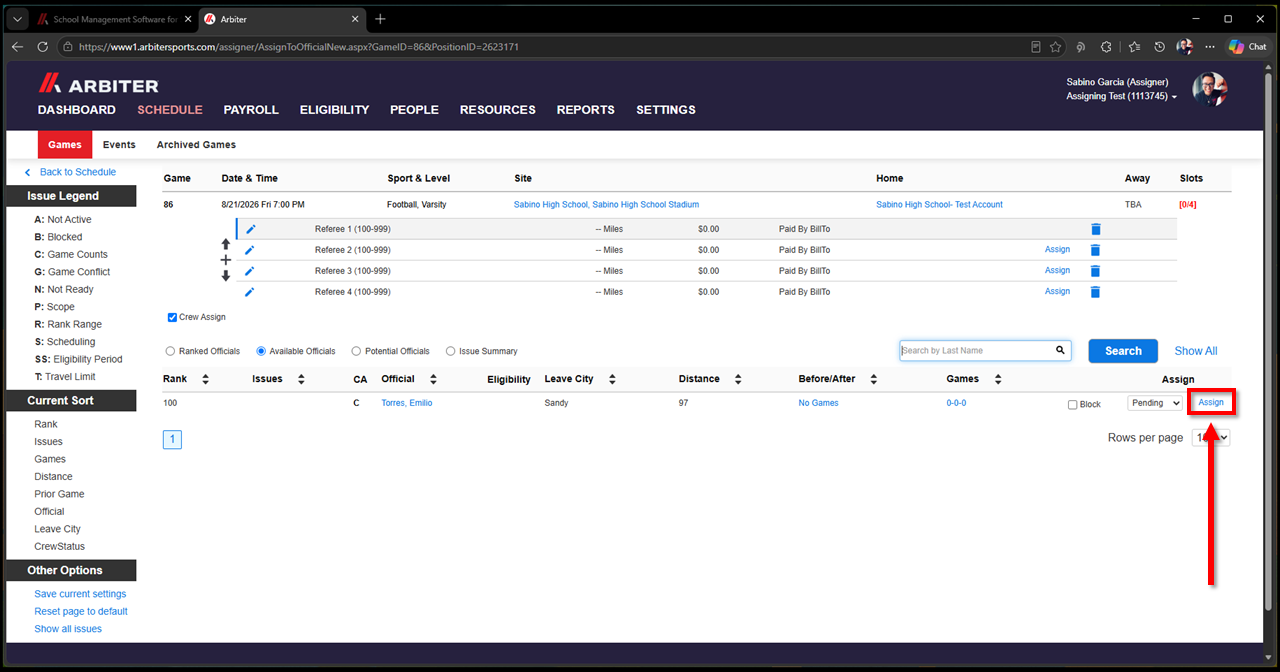Click the Leave City column sort arrows

611,379
